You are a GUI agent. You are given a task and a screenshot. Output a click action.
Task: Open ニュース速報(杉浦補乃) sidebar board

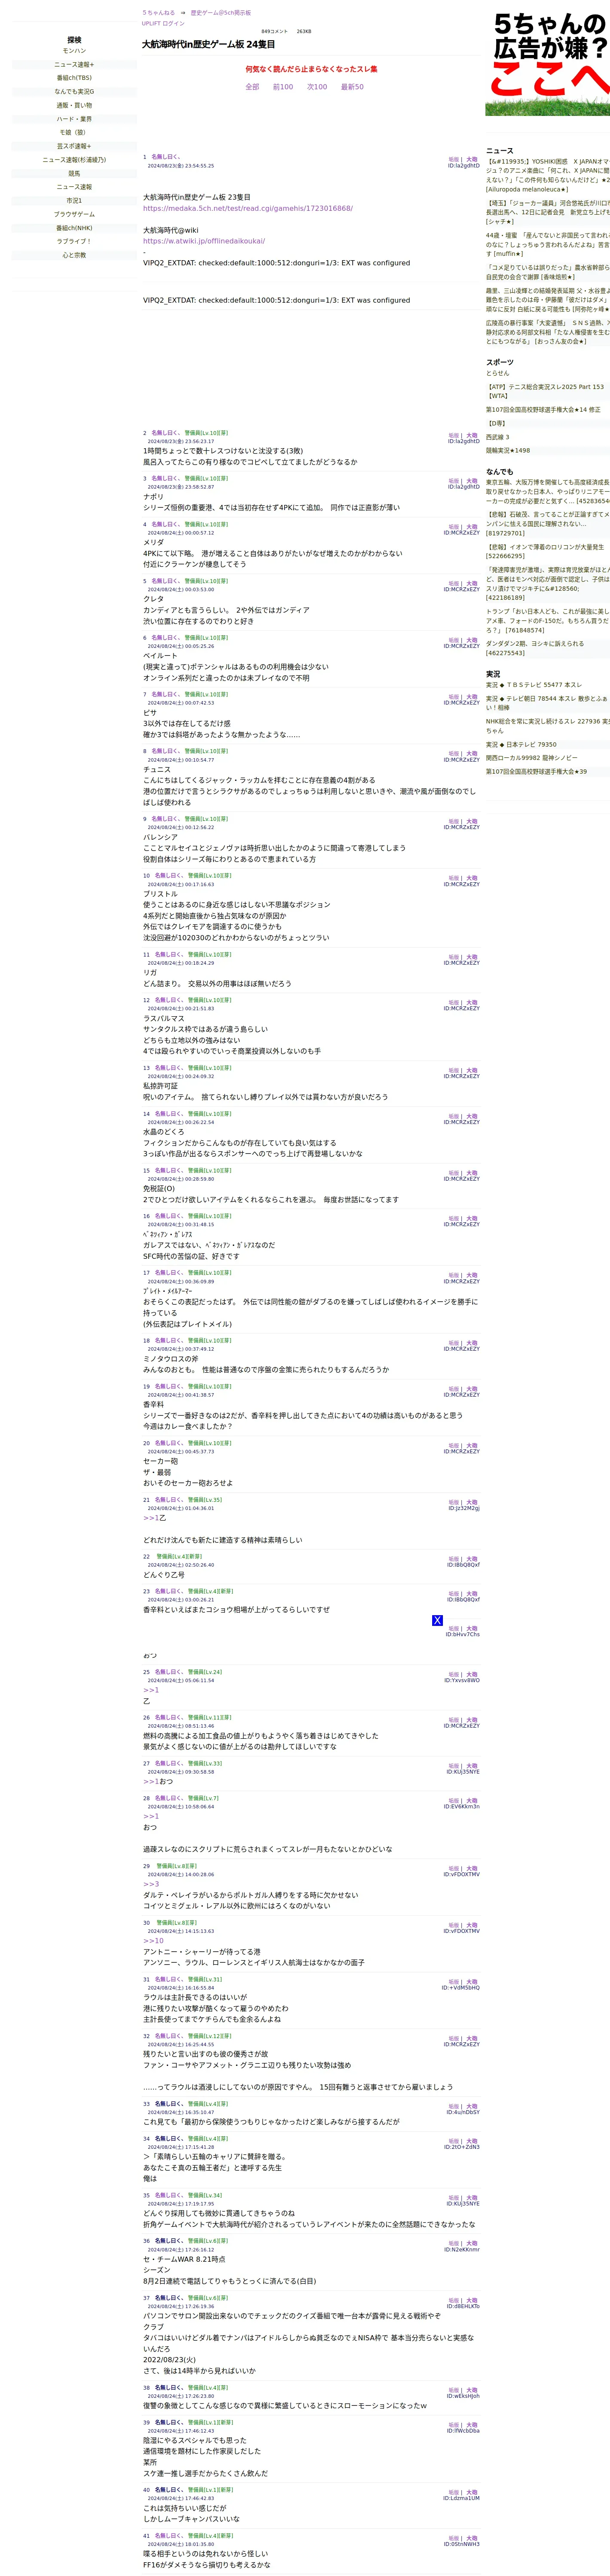(x=74, y=160)
